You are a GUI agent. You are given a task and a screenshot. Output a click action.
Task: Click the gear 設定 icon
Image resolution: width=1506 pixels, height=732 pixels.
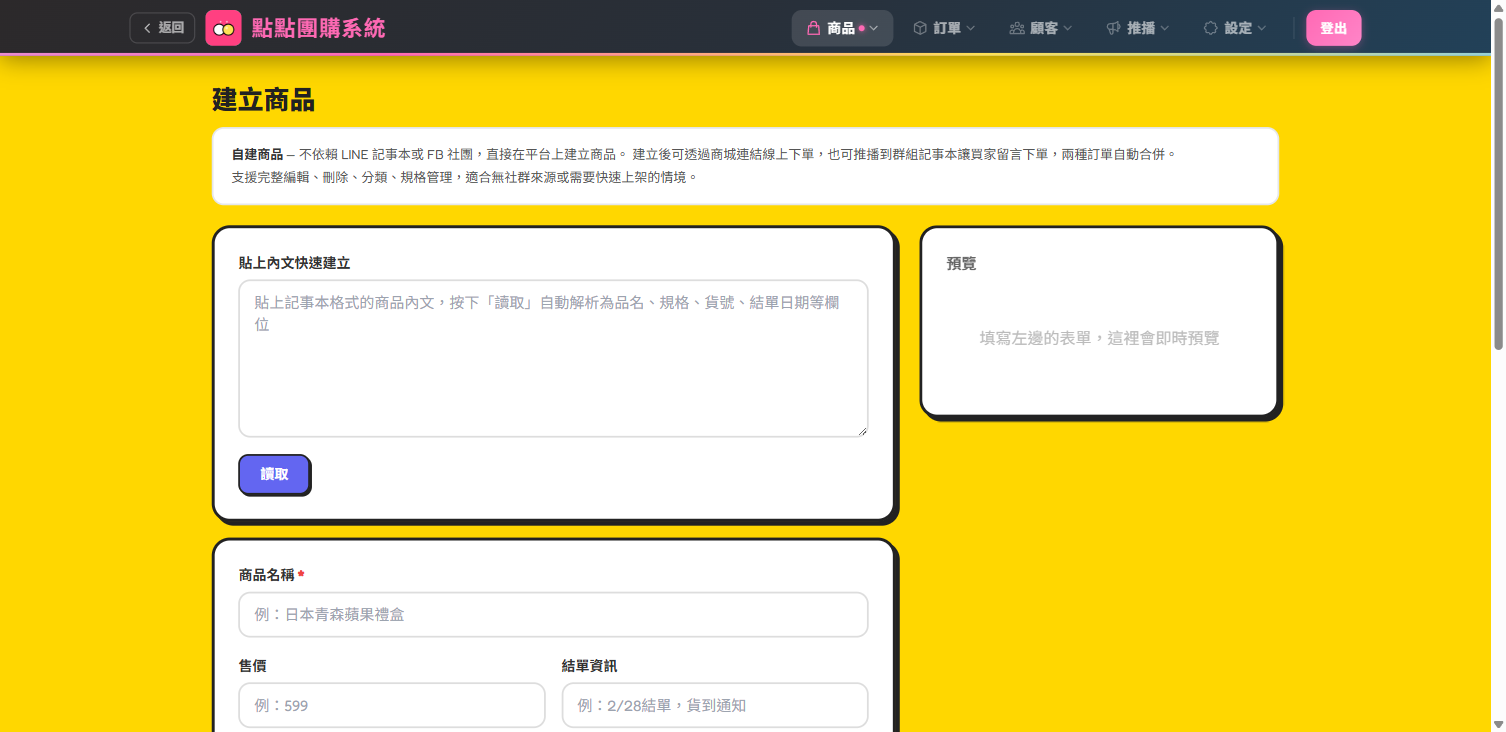pyautogui.click(x=1209, y=27)
